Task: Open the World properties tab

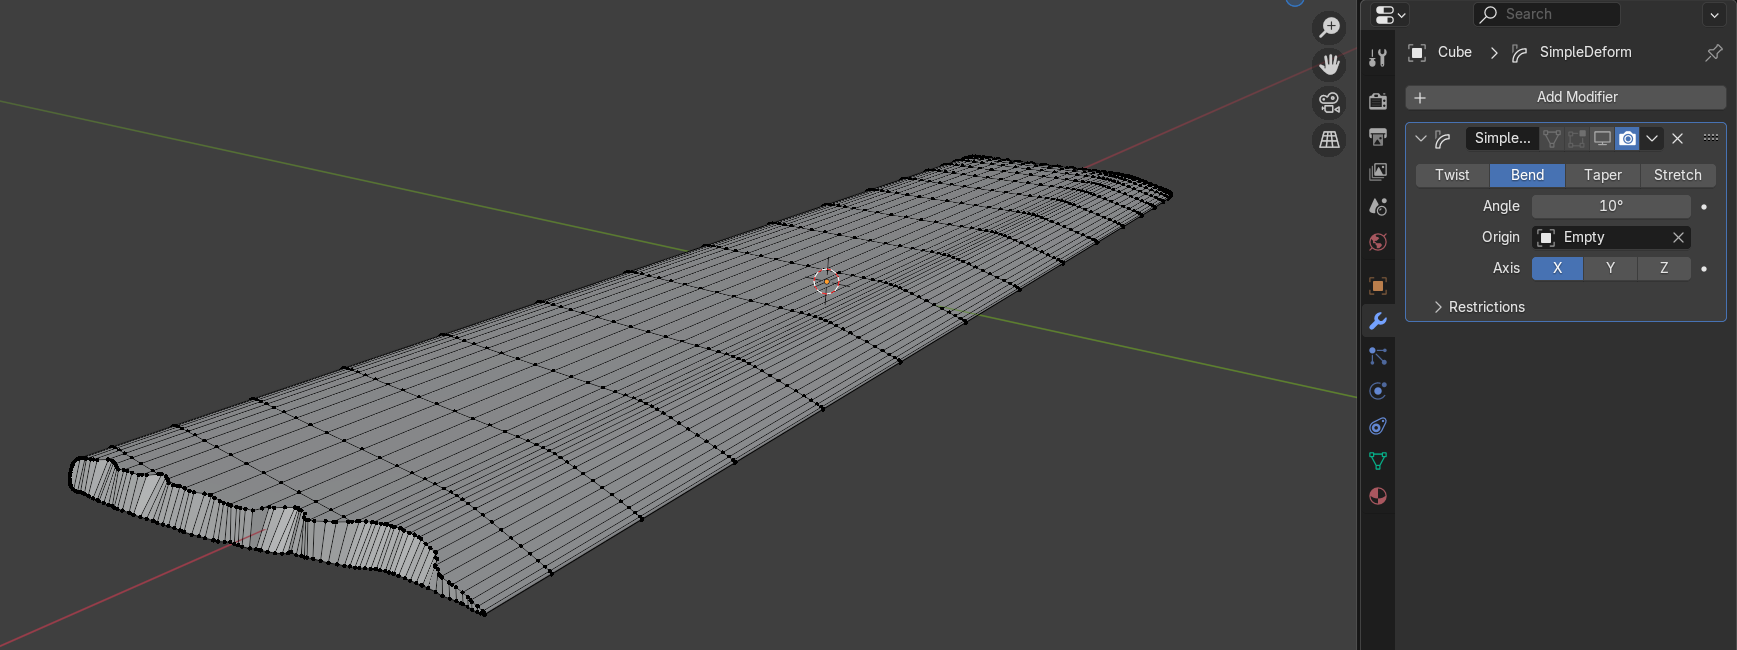Action: point(1378,242)
